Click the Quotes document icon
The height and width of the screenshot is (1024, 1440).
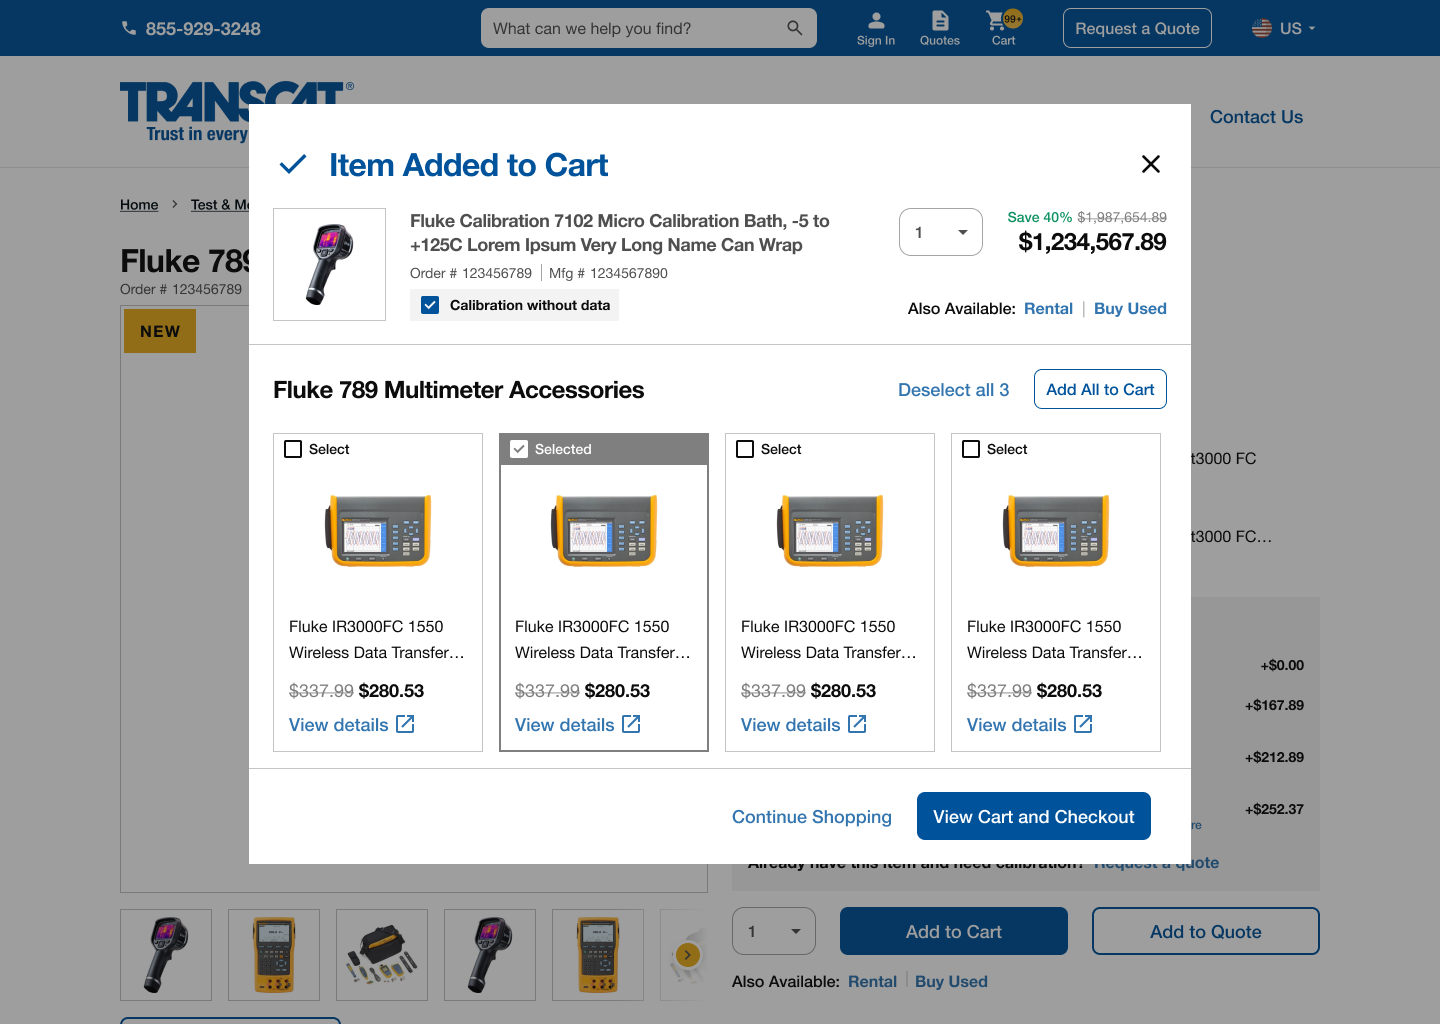point(939,22)
